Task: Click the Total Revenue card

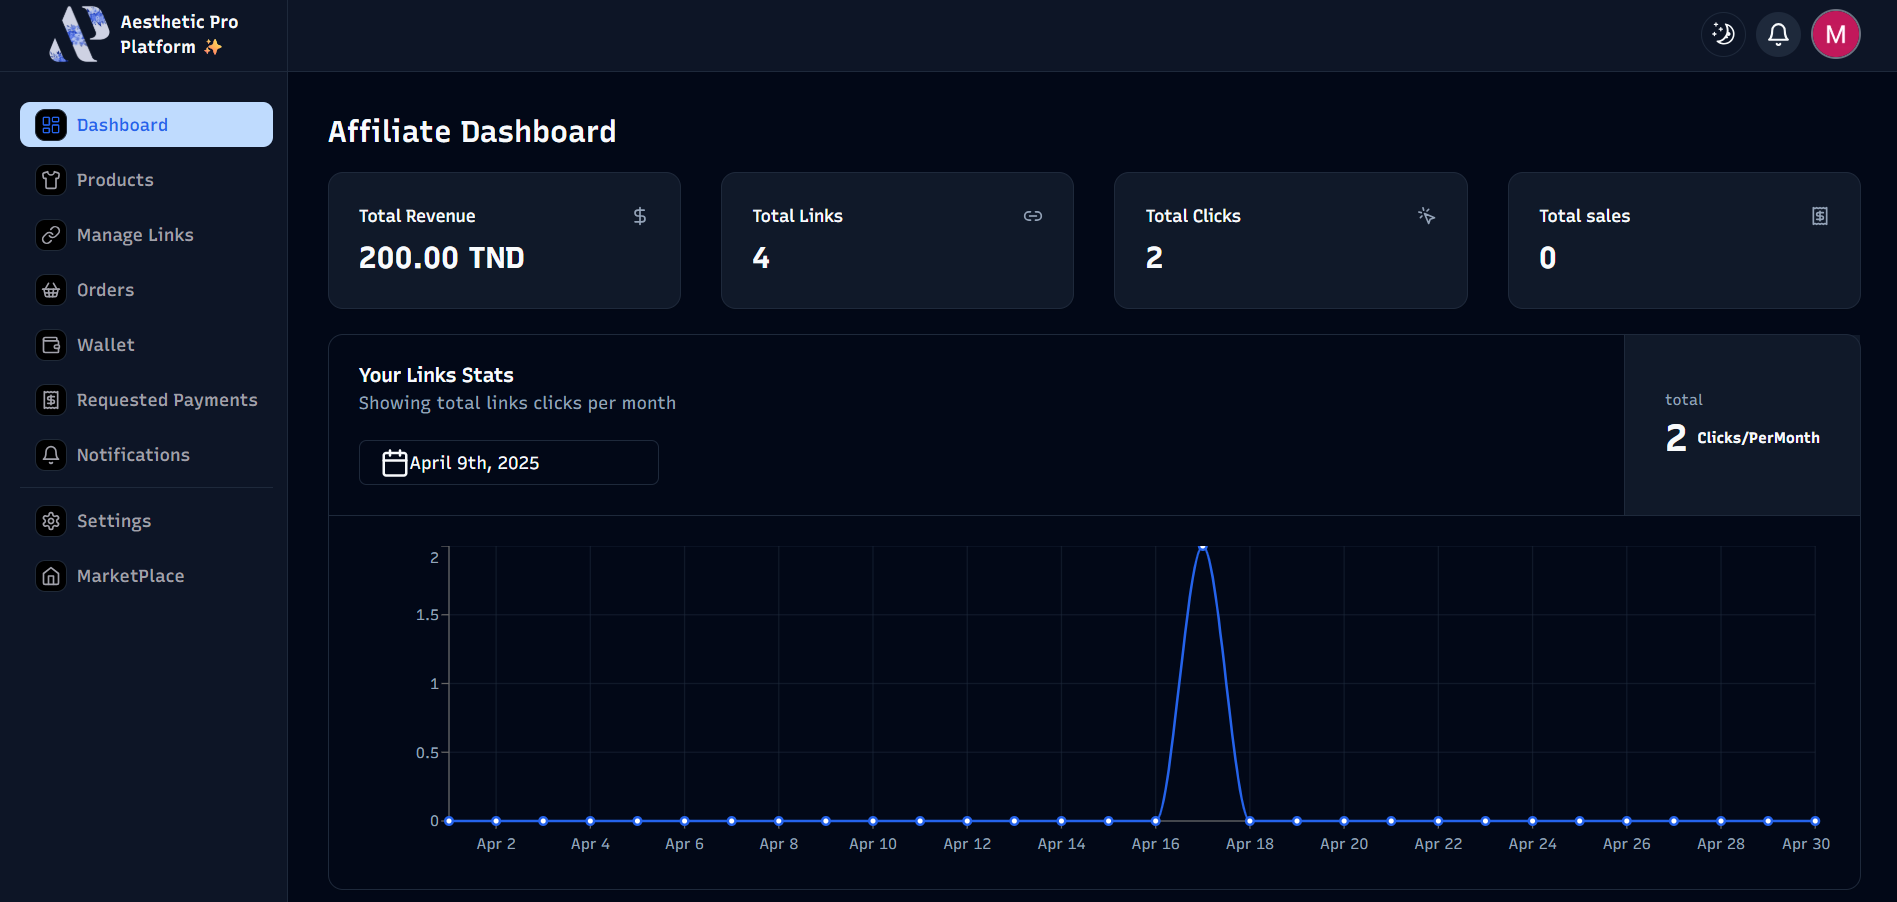Action: (504, 240)
